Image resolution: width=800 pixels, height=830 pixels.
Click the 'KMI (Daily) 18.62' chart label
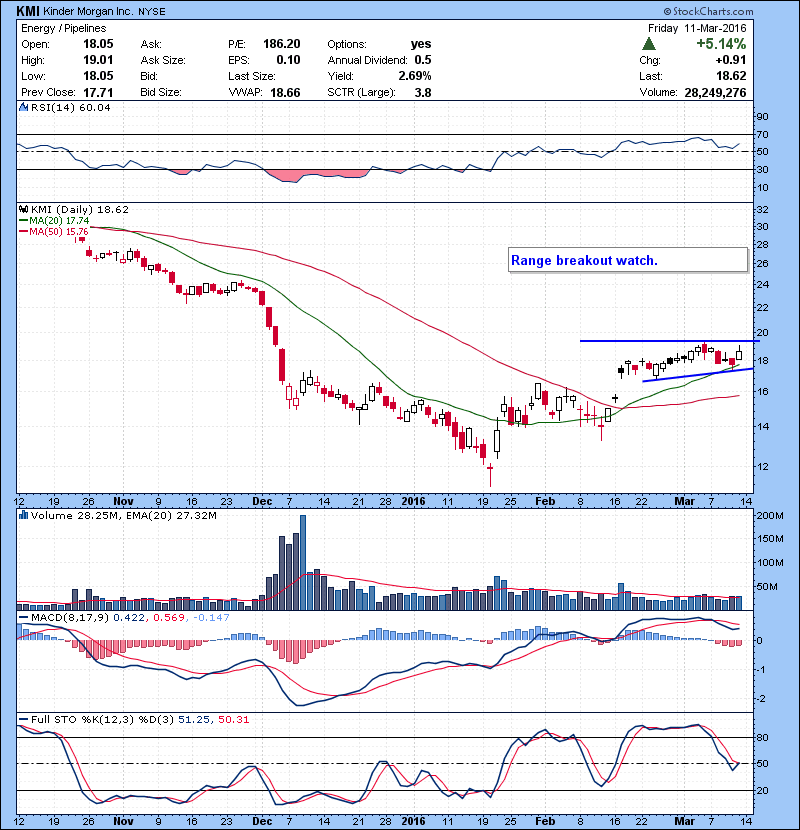(x=79, y=209)
